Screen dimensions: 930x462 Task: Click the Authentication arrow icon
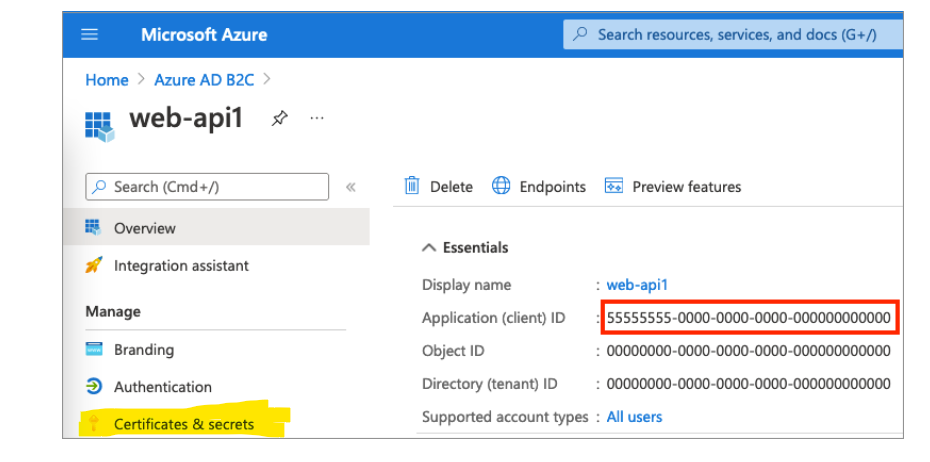[94, 387]
